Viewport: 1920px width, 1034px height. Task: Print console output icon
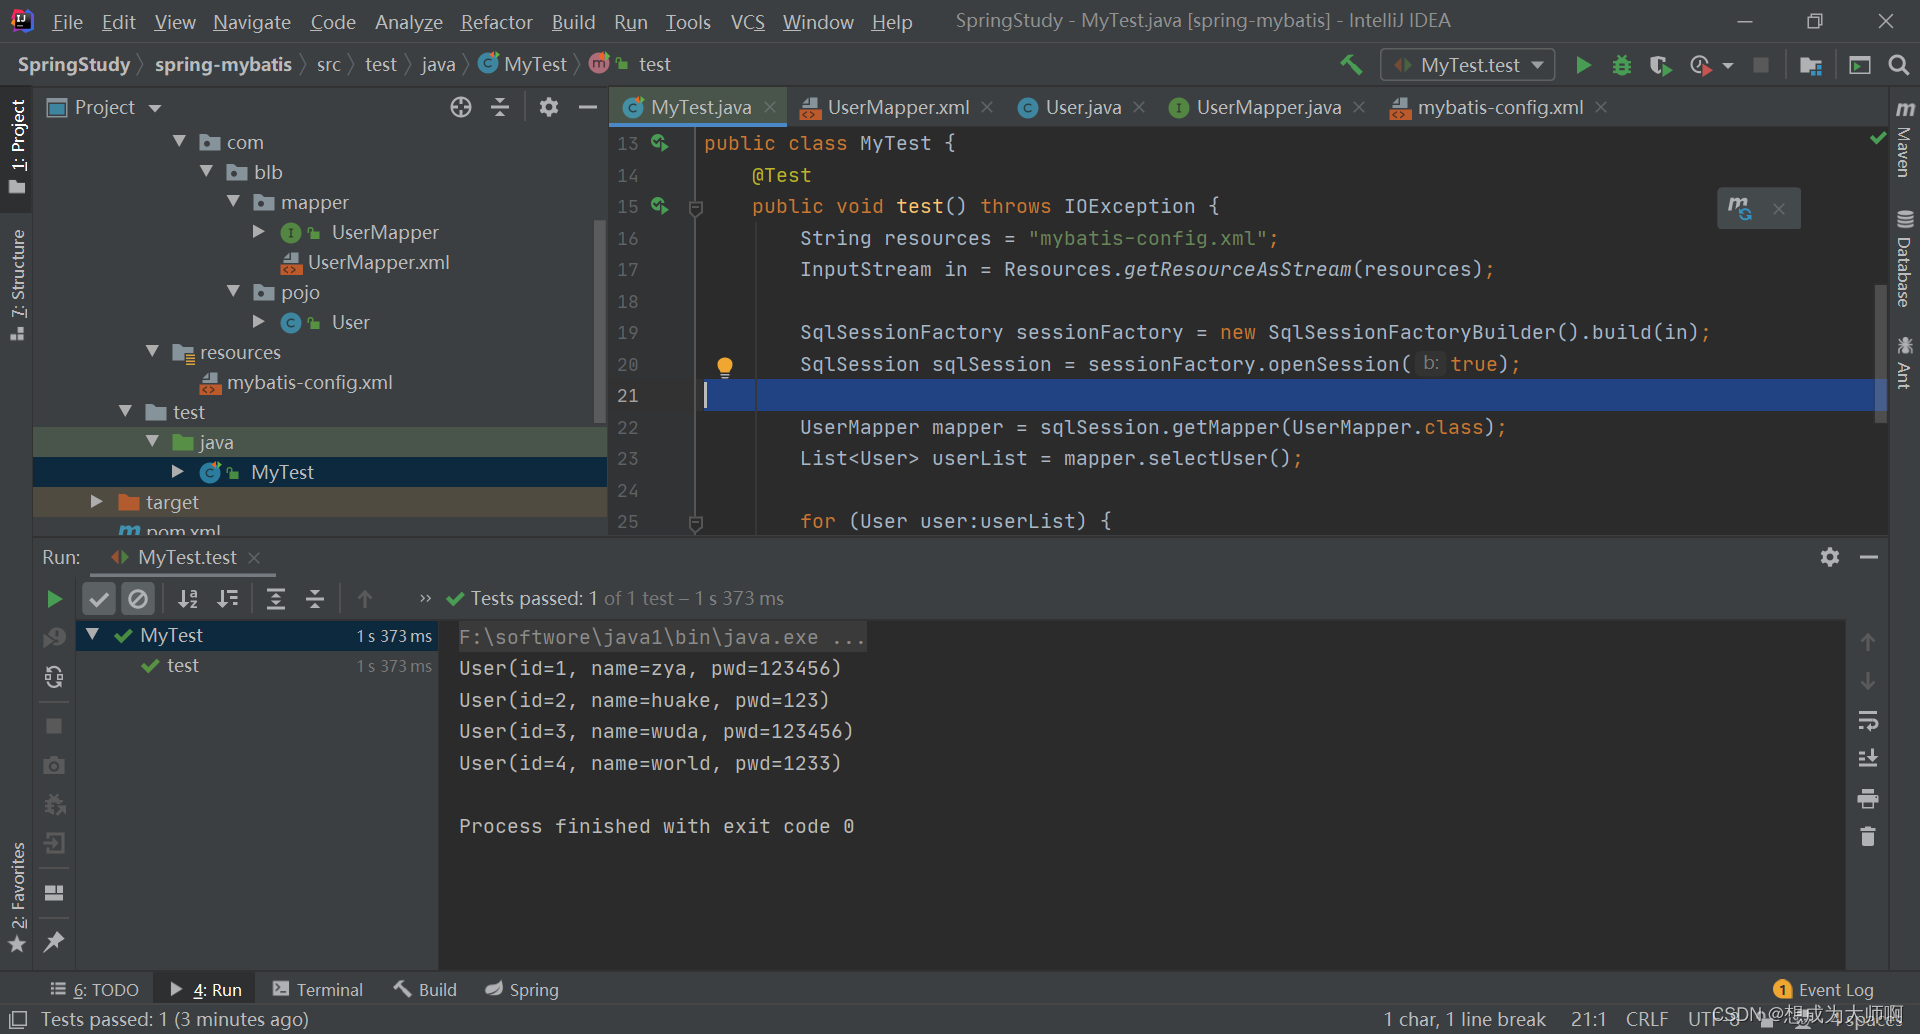point(1867,798)
